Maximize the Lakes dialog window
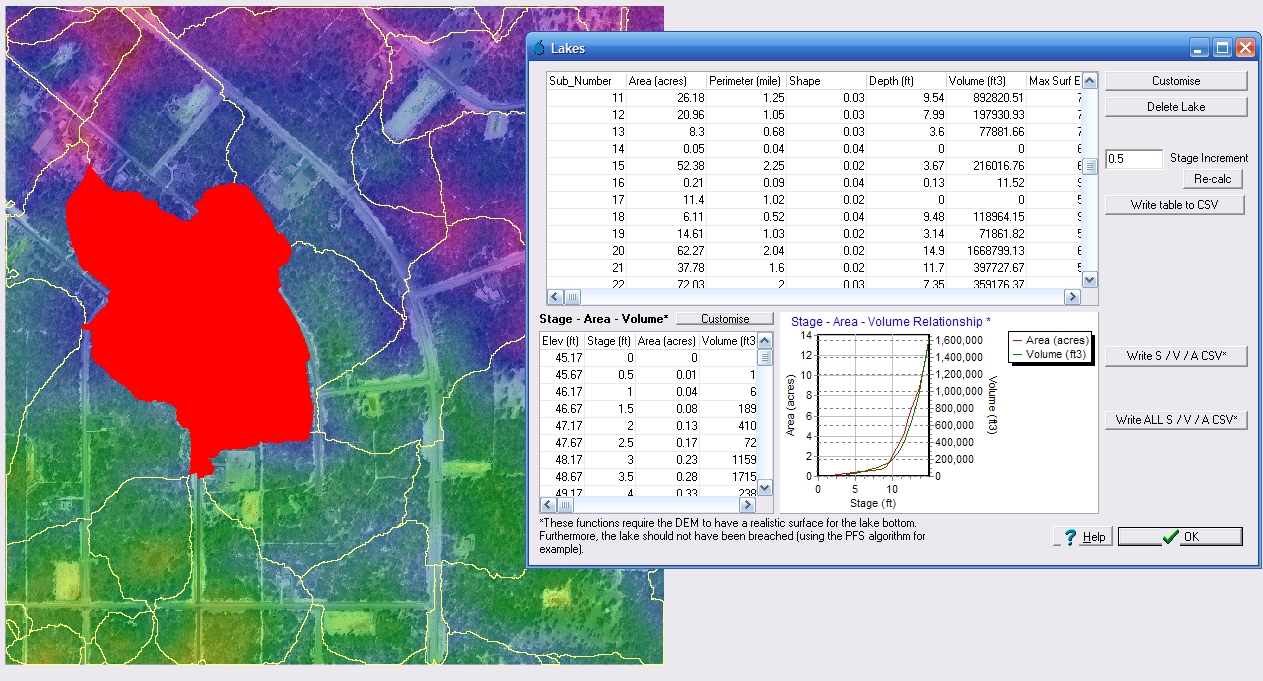This screenshot has height=681, width=1263. (x=1222, y=48)
